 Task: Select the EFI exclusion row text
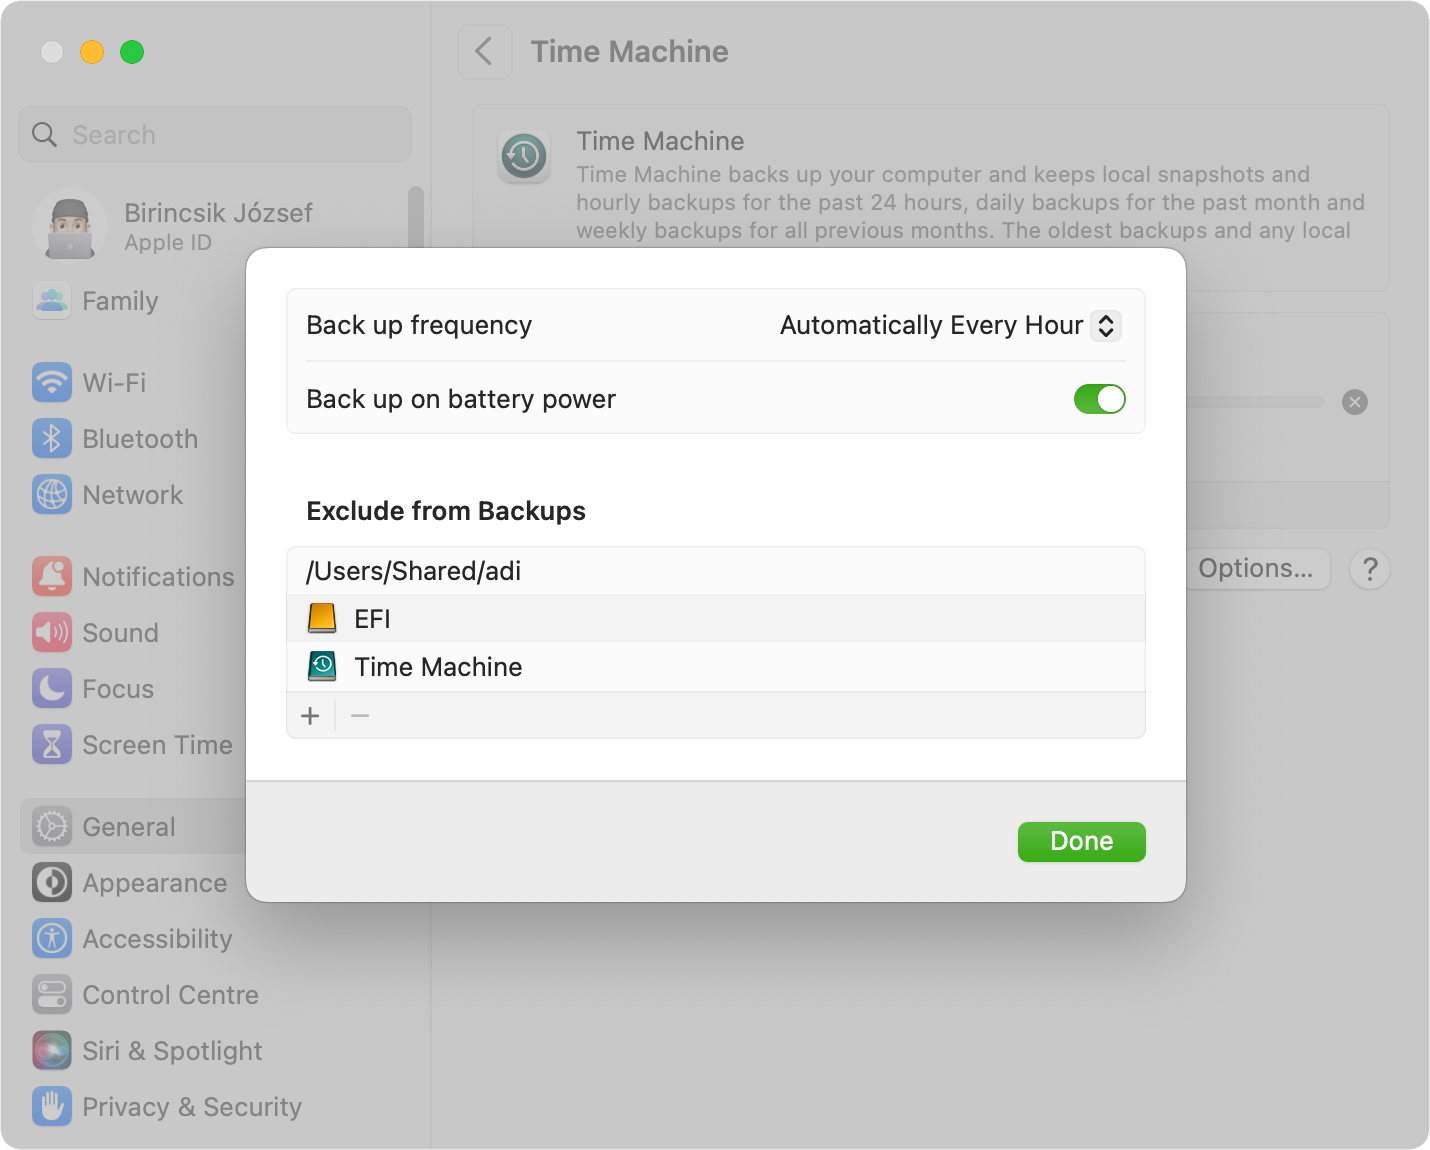(372, 619)
